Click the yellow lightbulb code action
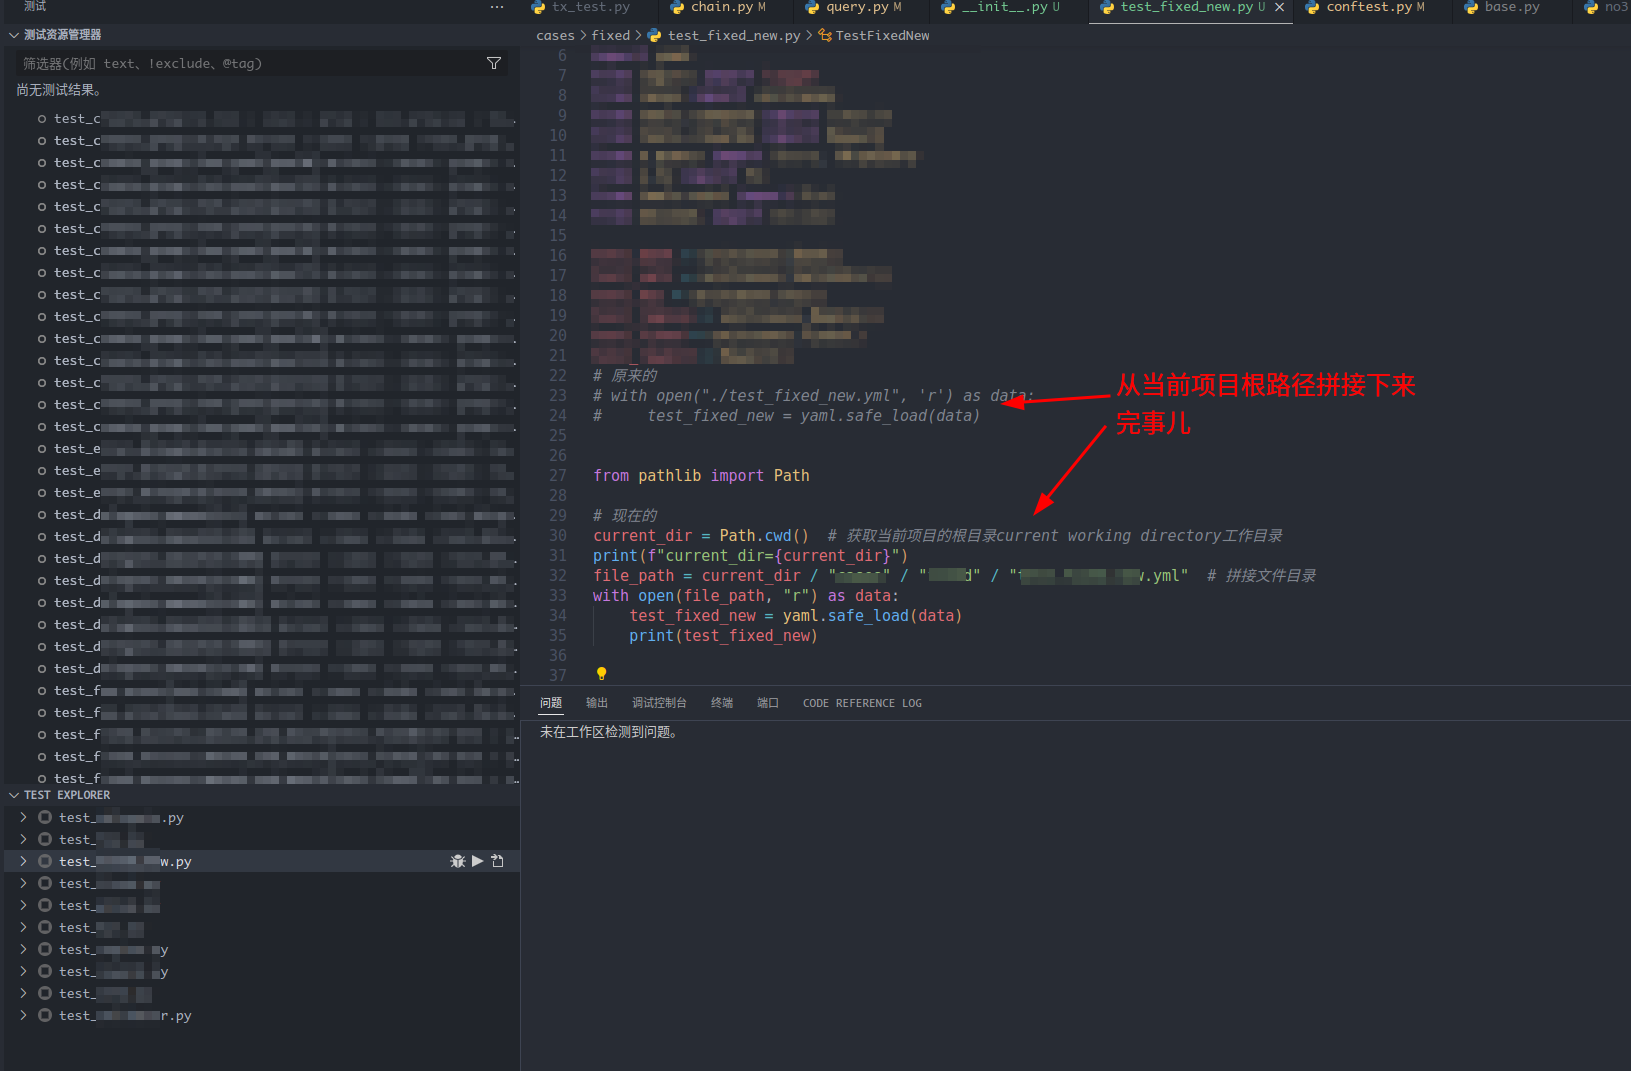Image resolution: width=1631 pixels, height=1071 pixels. (x=602, y=674)
